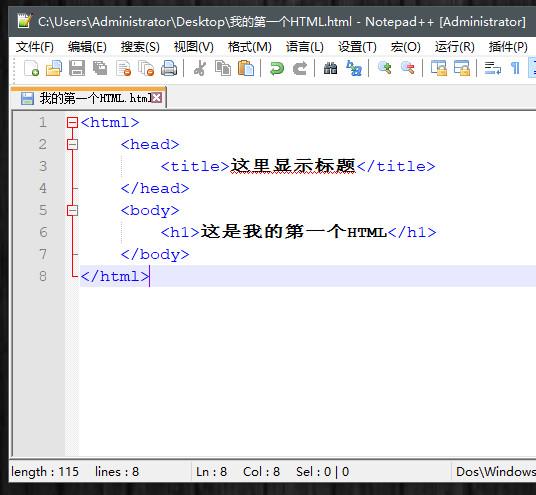
Task: Click the lines : 8 status field
Action: (x=117, y=472)
